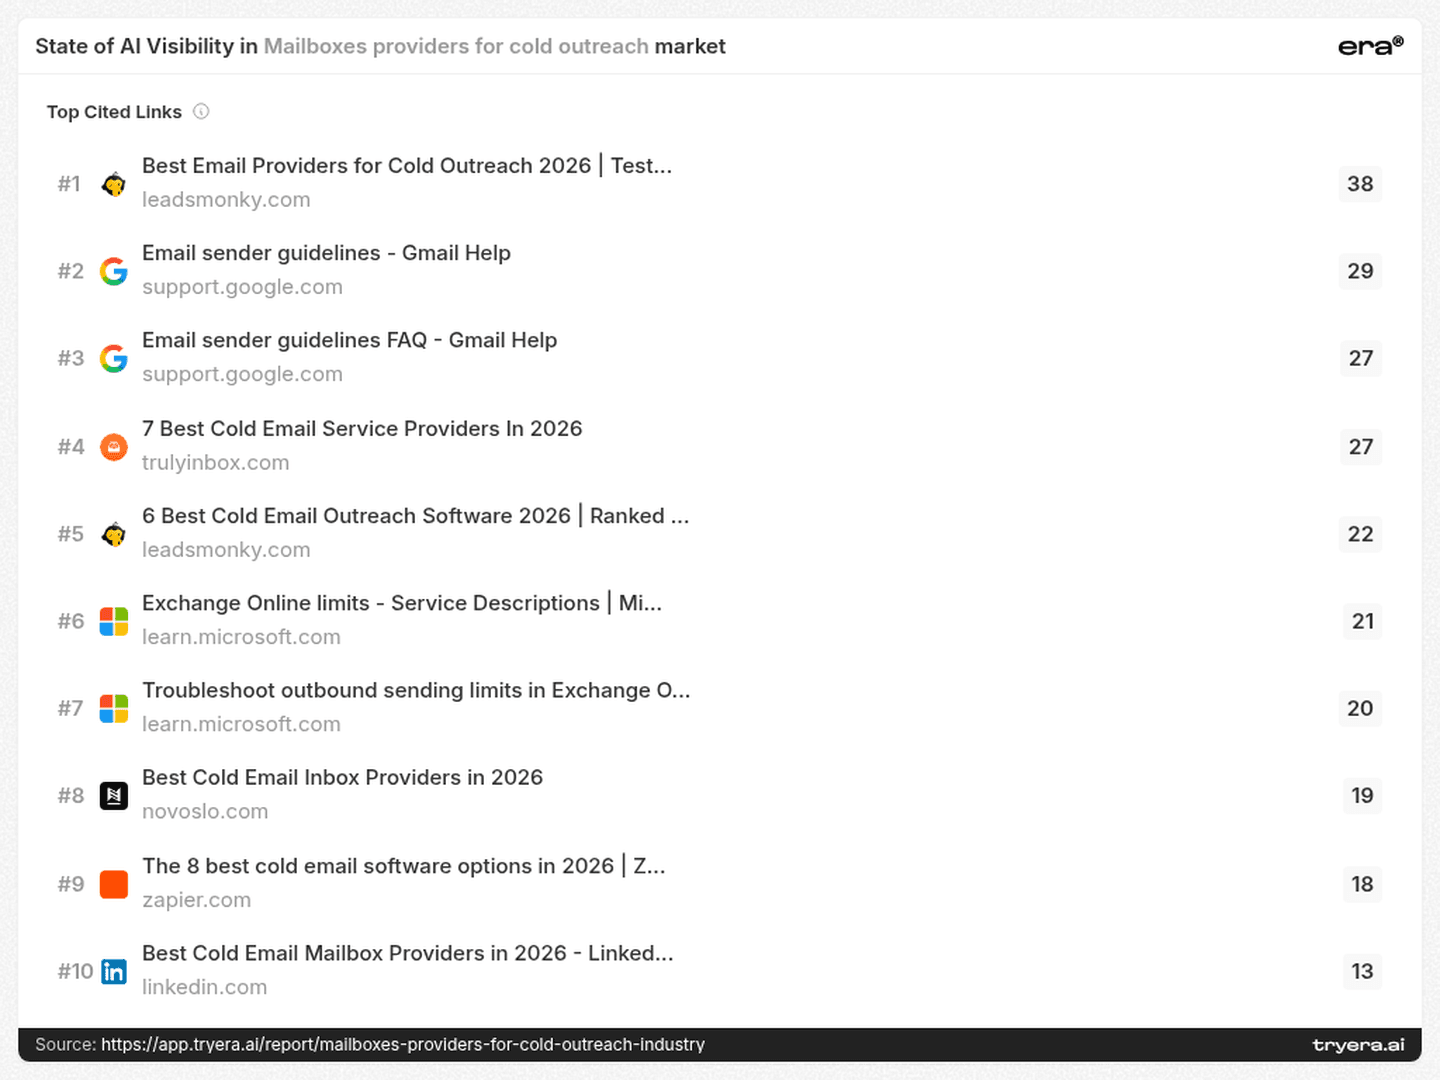Click the Zapier orange square icon
1440x1080 pixels.
click(x=114, y=884)
